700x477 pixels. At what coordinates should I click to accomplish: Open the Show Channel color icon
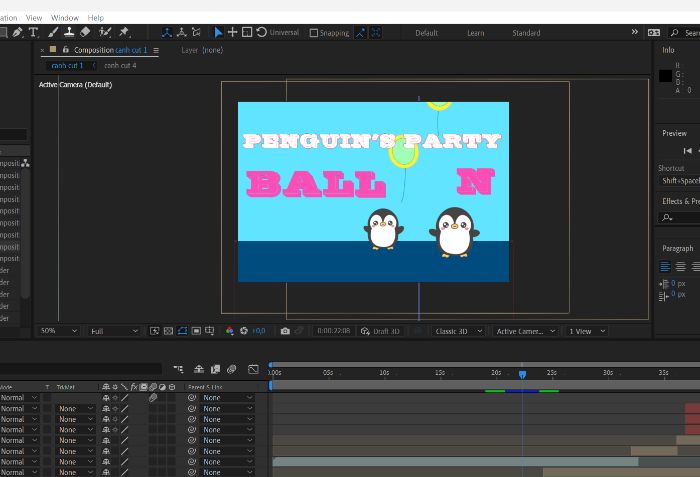point(229,331)
